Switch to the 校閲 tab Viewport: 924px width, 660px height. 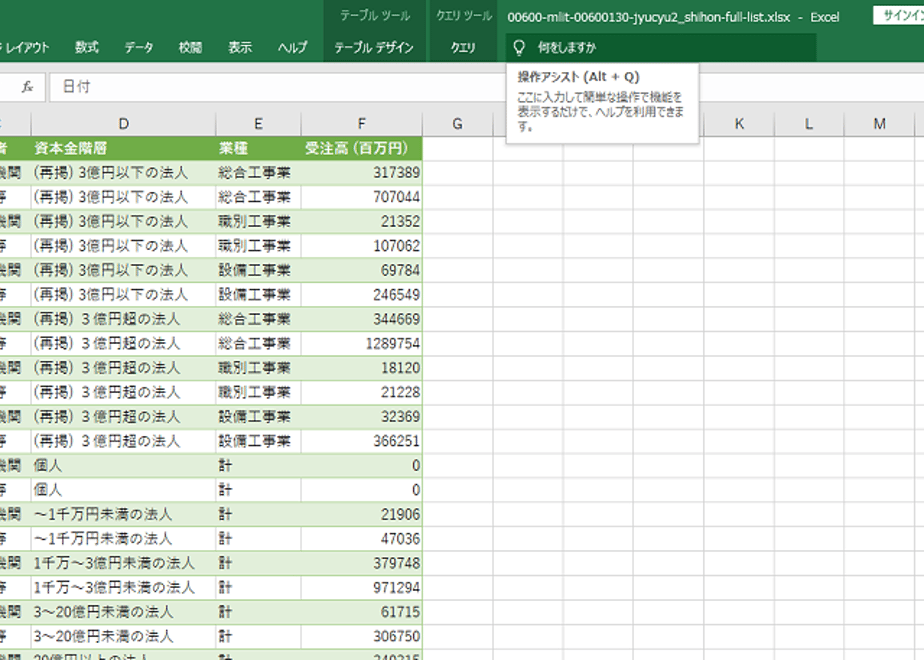[x=190, y=47]
